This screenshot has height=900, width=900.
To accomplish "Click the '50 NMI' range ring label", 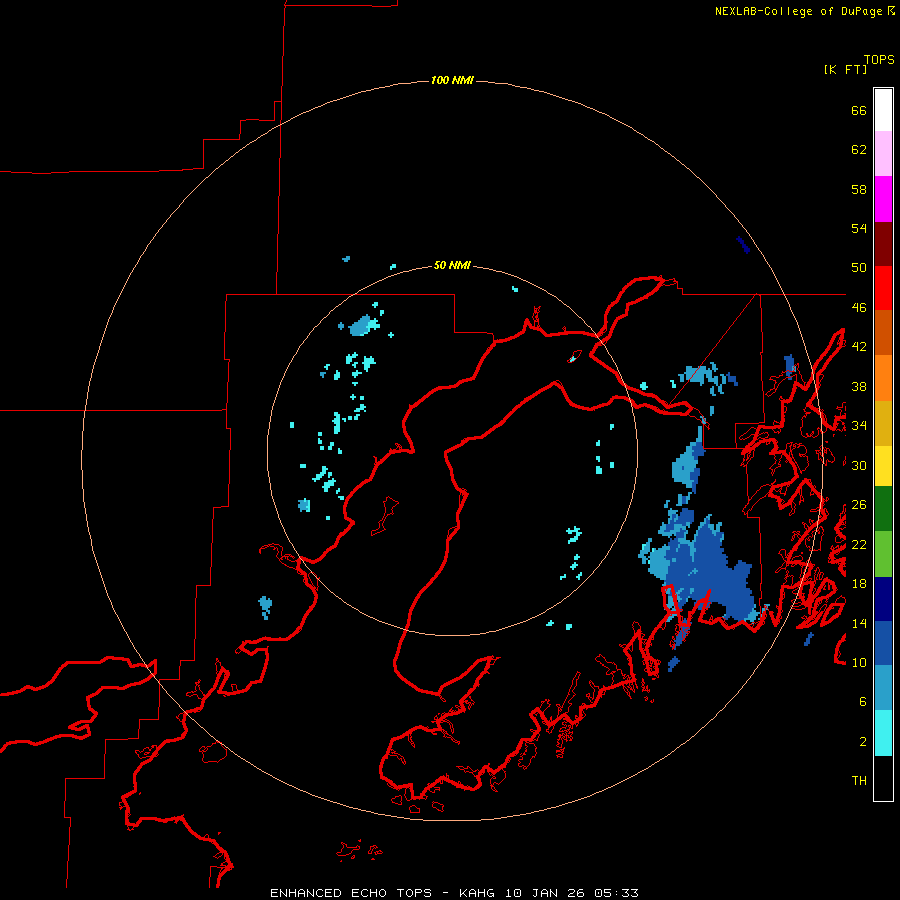I will click(452, 265).
